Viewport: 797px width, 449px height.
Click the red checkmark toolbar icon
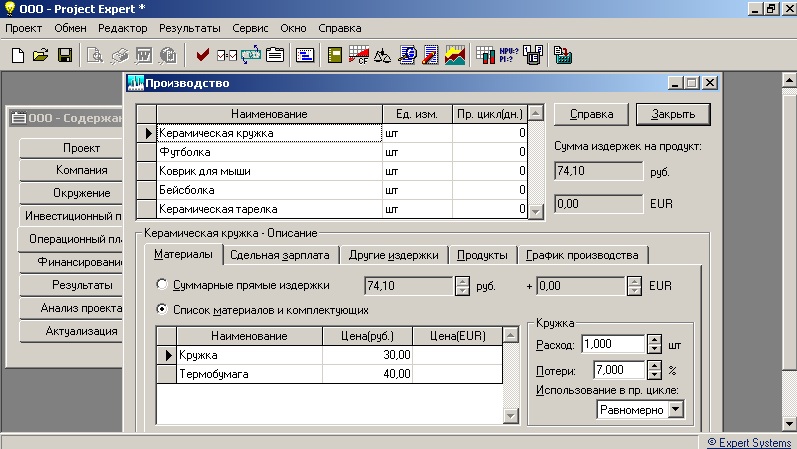tap(203, 55)
